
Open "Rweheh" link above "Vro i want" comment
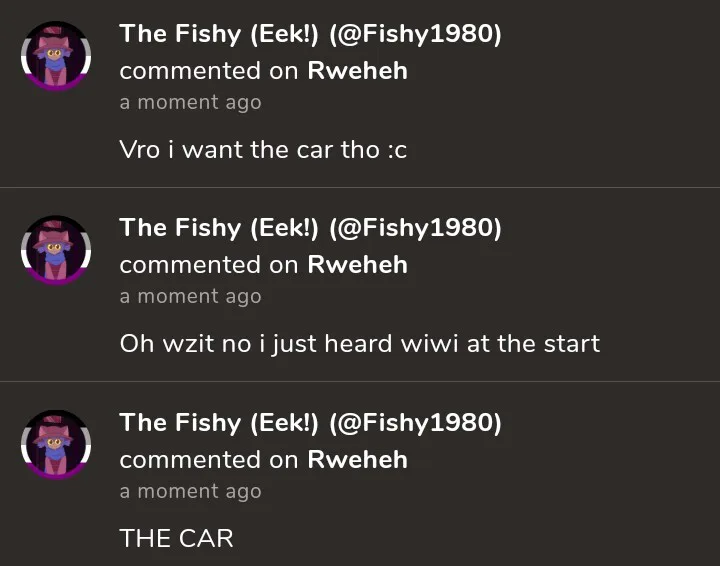357,71
